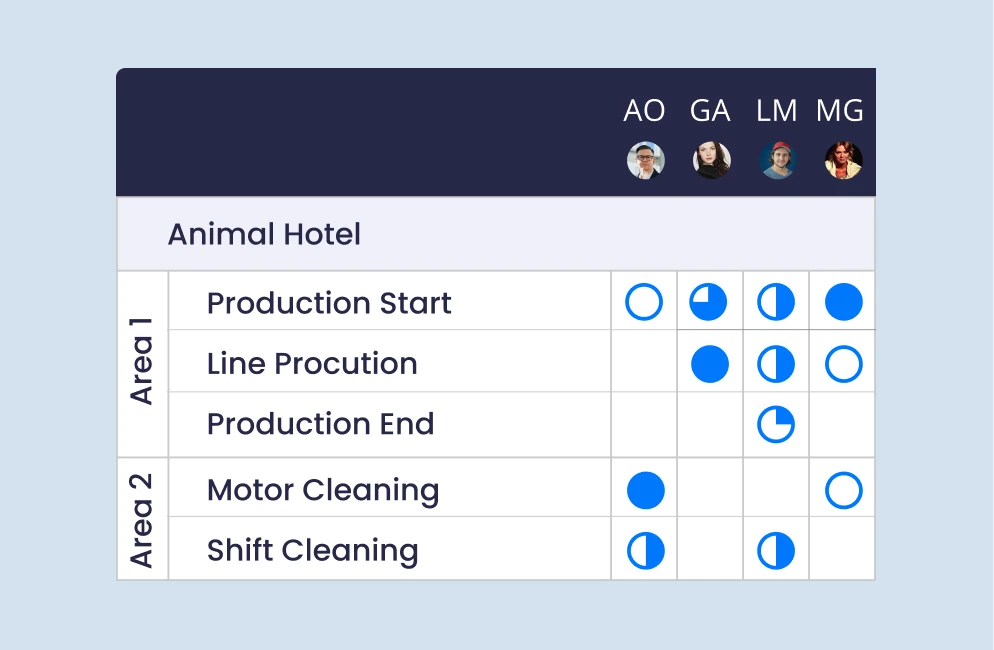
Task: Collapse the Area 1 section label
Action: [142, 361]
